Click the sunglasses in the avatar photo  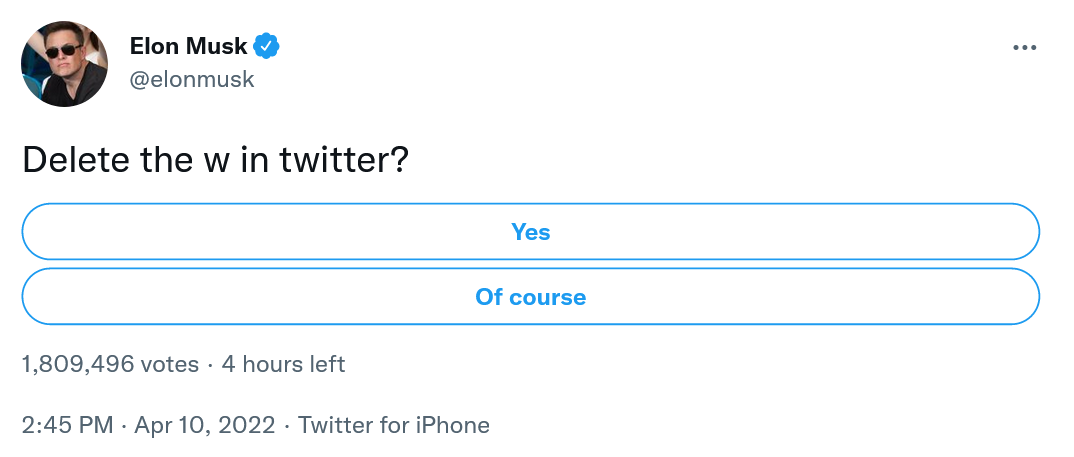[x=64, y=50]
